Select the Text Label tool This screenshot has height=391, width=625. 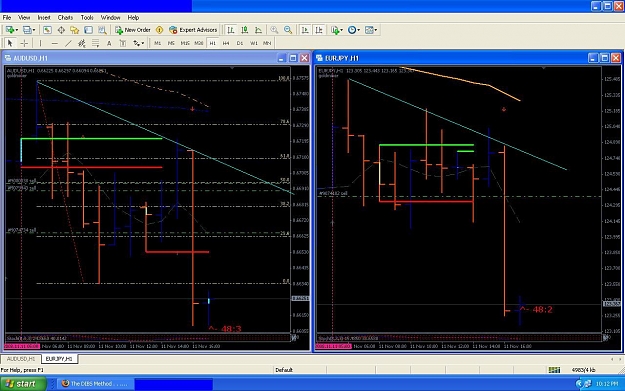123,43
